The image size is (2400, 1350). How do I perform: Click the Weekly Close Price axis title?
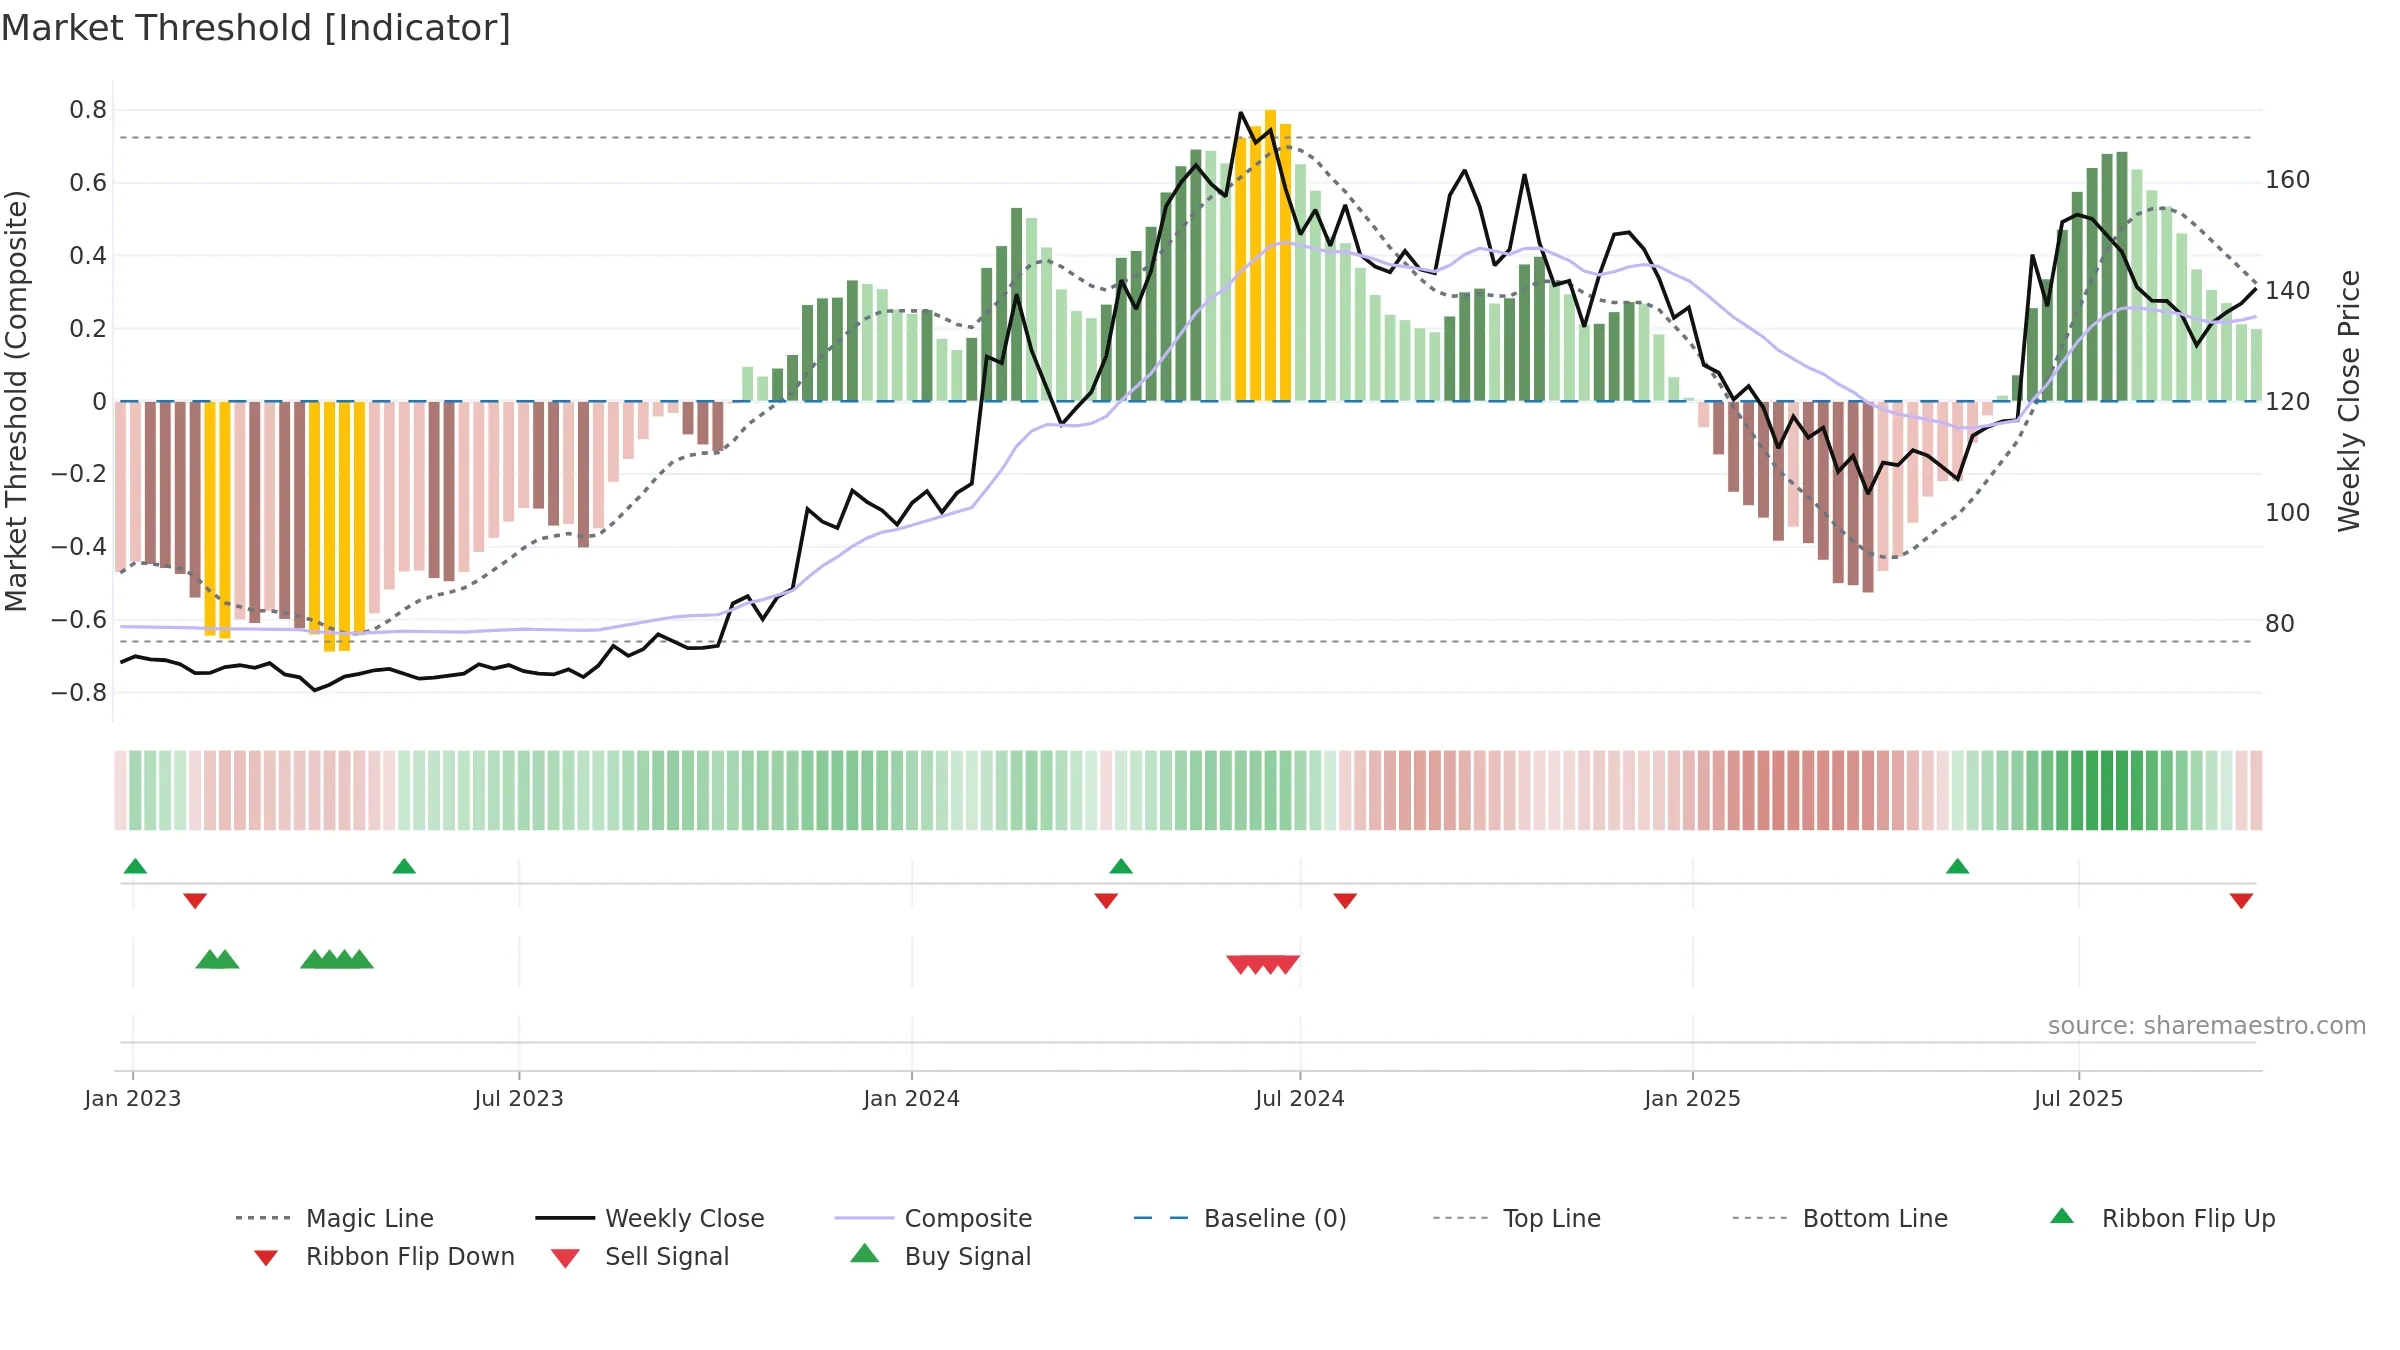pos(2349,401)
